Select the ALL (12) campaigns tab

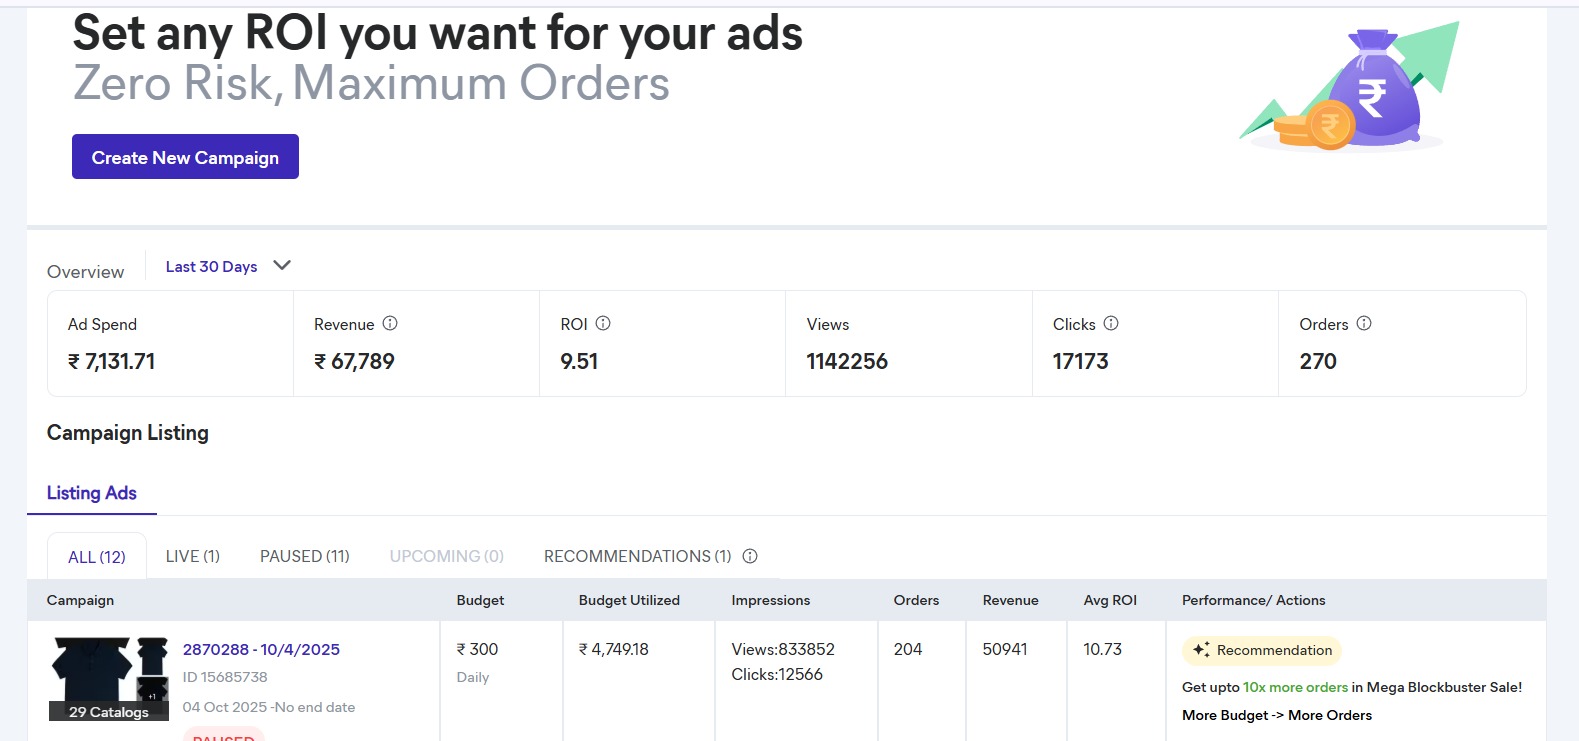(97, 557)
